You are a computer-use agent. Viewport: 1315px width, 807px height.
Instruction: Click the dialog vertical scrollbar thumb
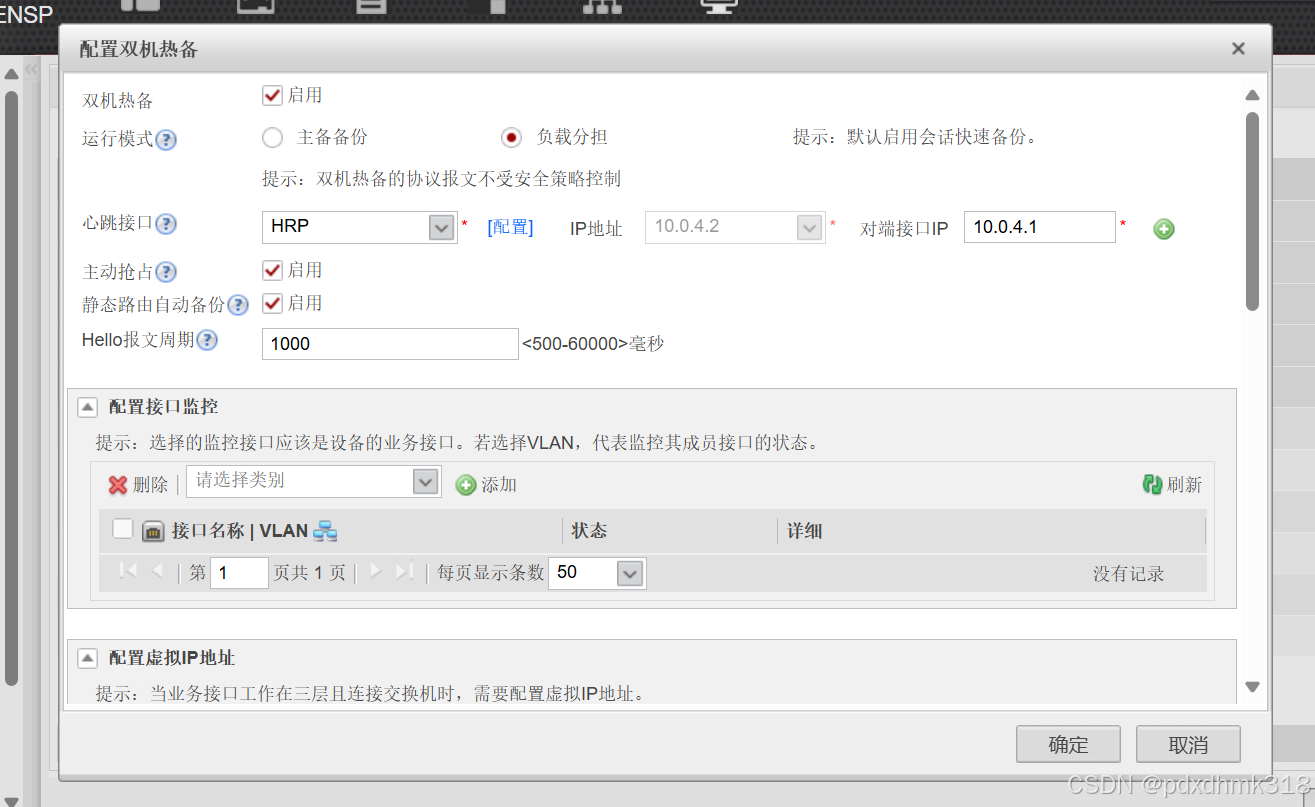pos(1252,210)
